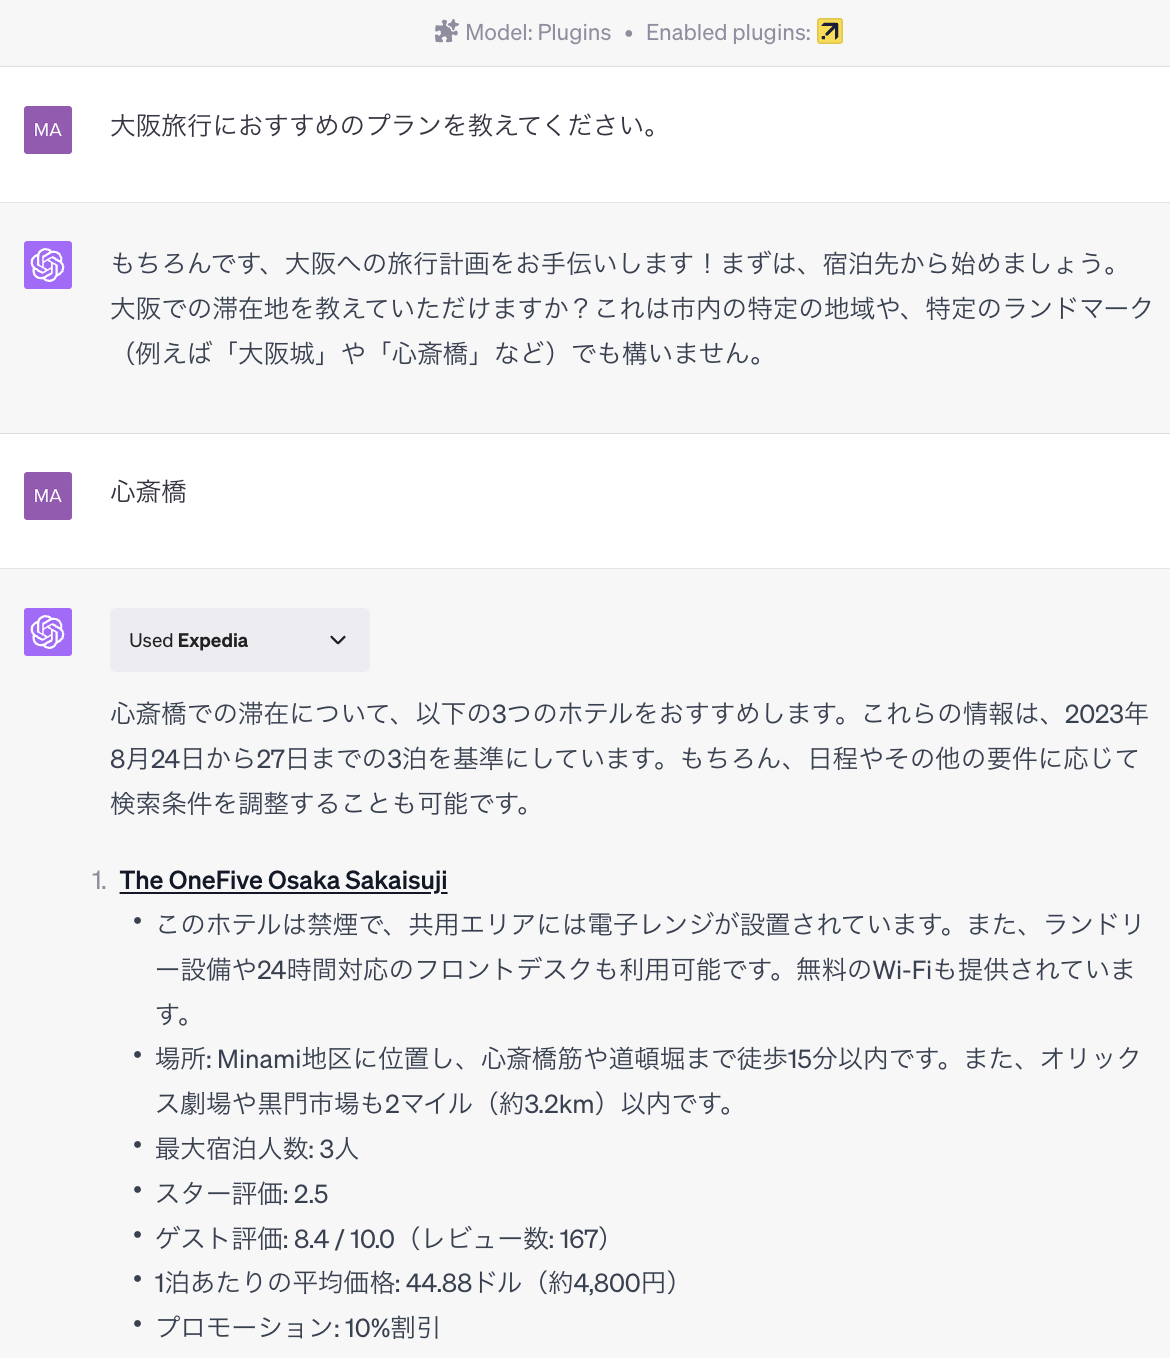Click the 最大宿泊人数: 3人 bullet
Image resolution: width=1170 pixels, height=1358 pixels.
[257, 1148]
